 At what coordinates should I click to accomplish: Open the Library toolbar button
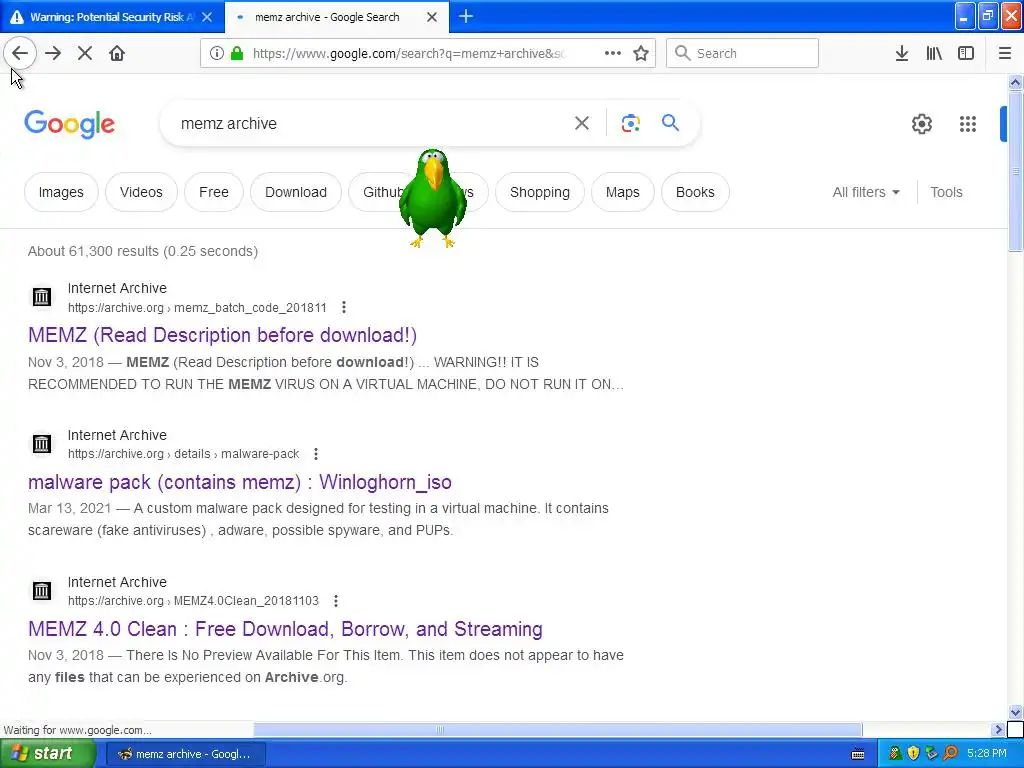click(934, 54)
